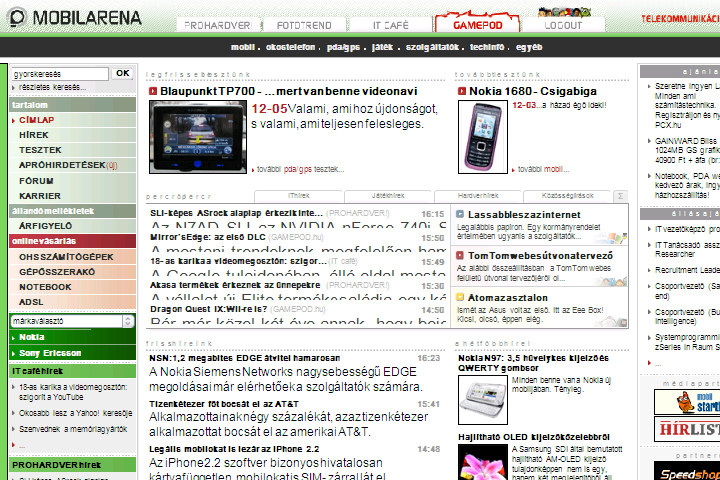Viewport: 720px width, 480px height.
Task: Open the IT CAFÉ site tab
Action: [391, 25]
